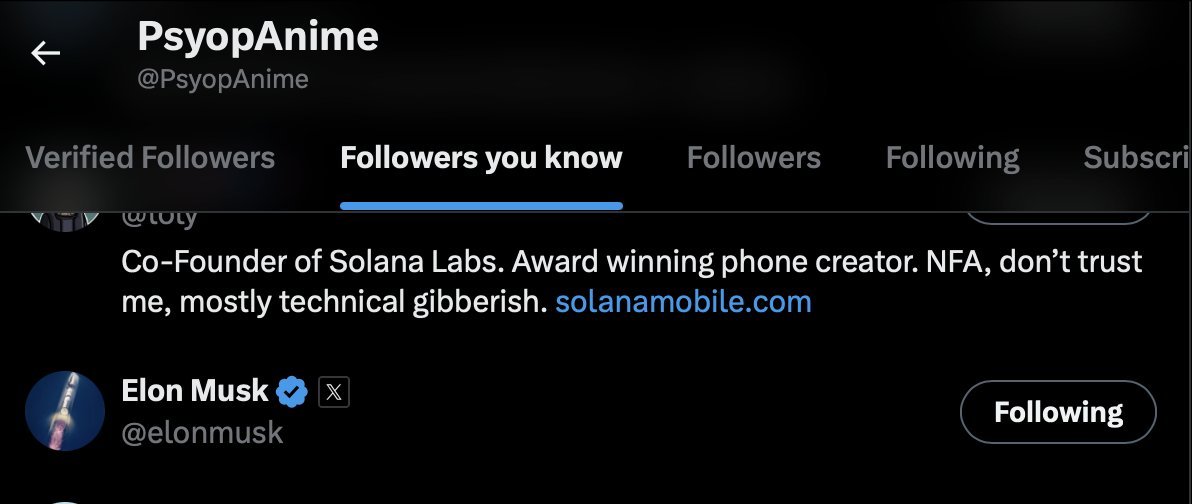
Task: Open the Followers tab
Action: click(754, 158)
